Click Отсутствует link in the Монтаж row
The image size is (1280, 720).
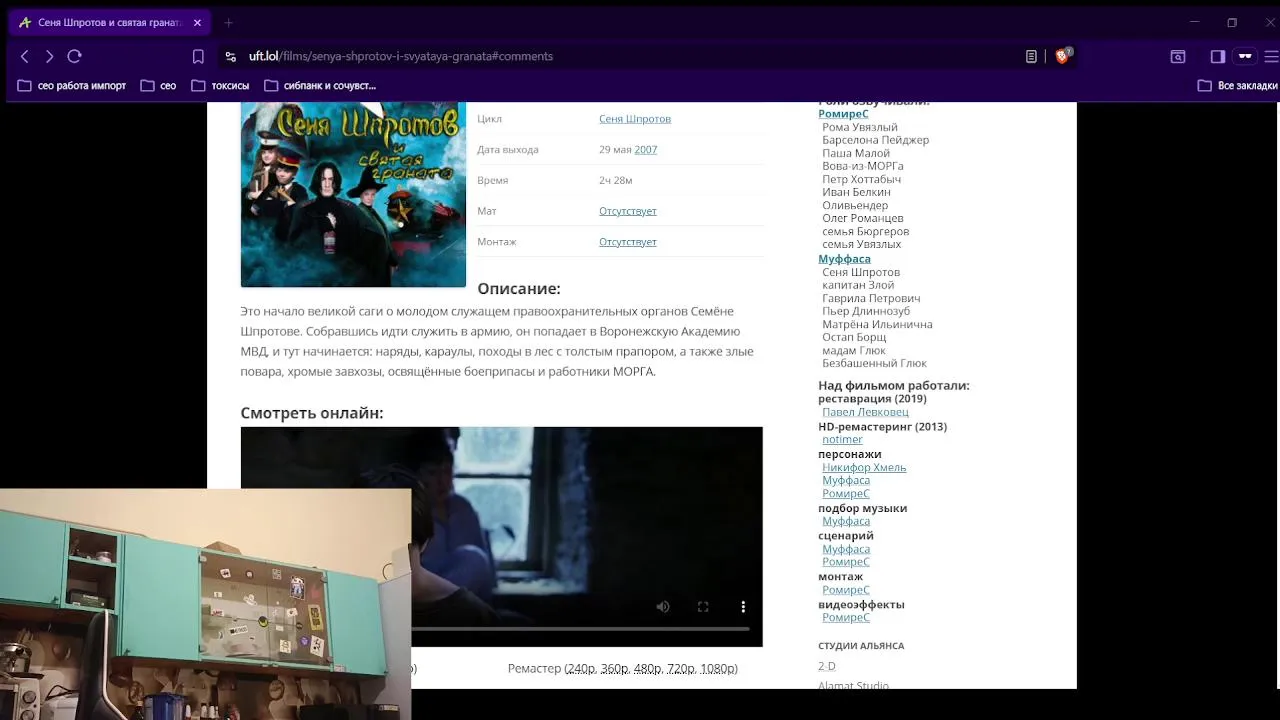pyautogui.click(x=628, y=242)
